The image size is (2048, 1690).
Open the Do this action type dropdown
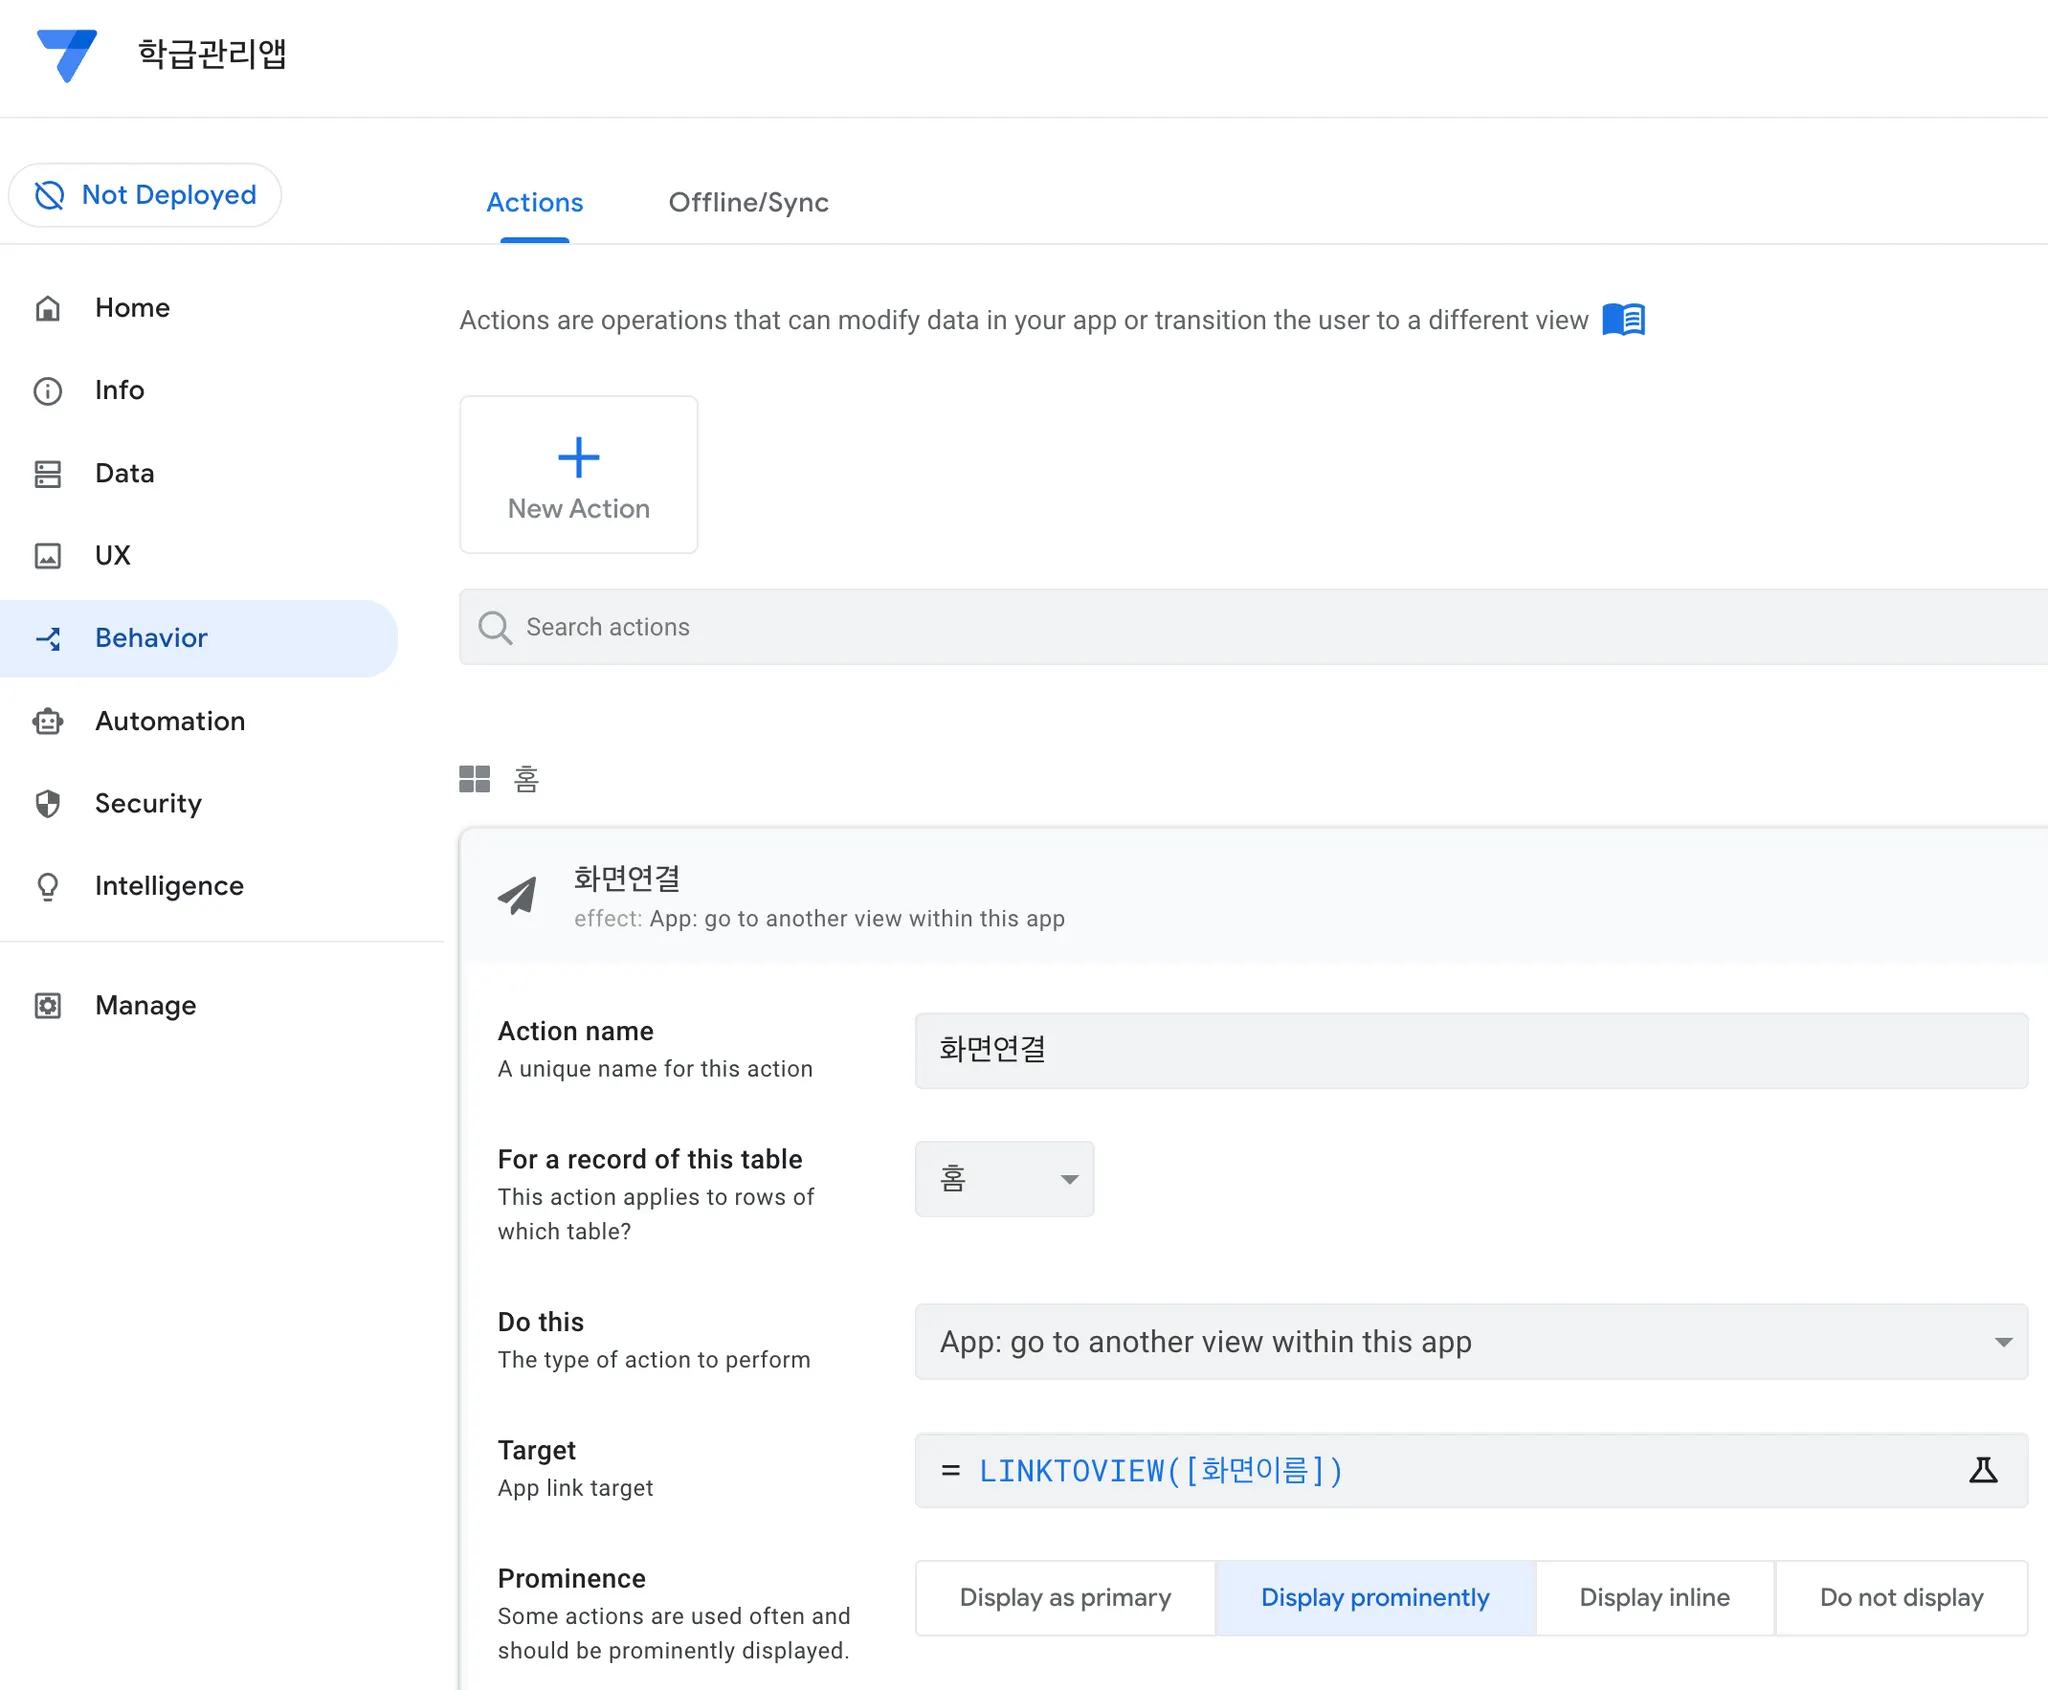[x=1470, y=1342]
